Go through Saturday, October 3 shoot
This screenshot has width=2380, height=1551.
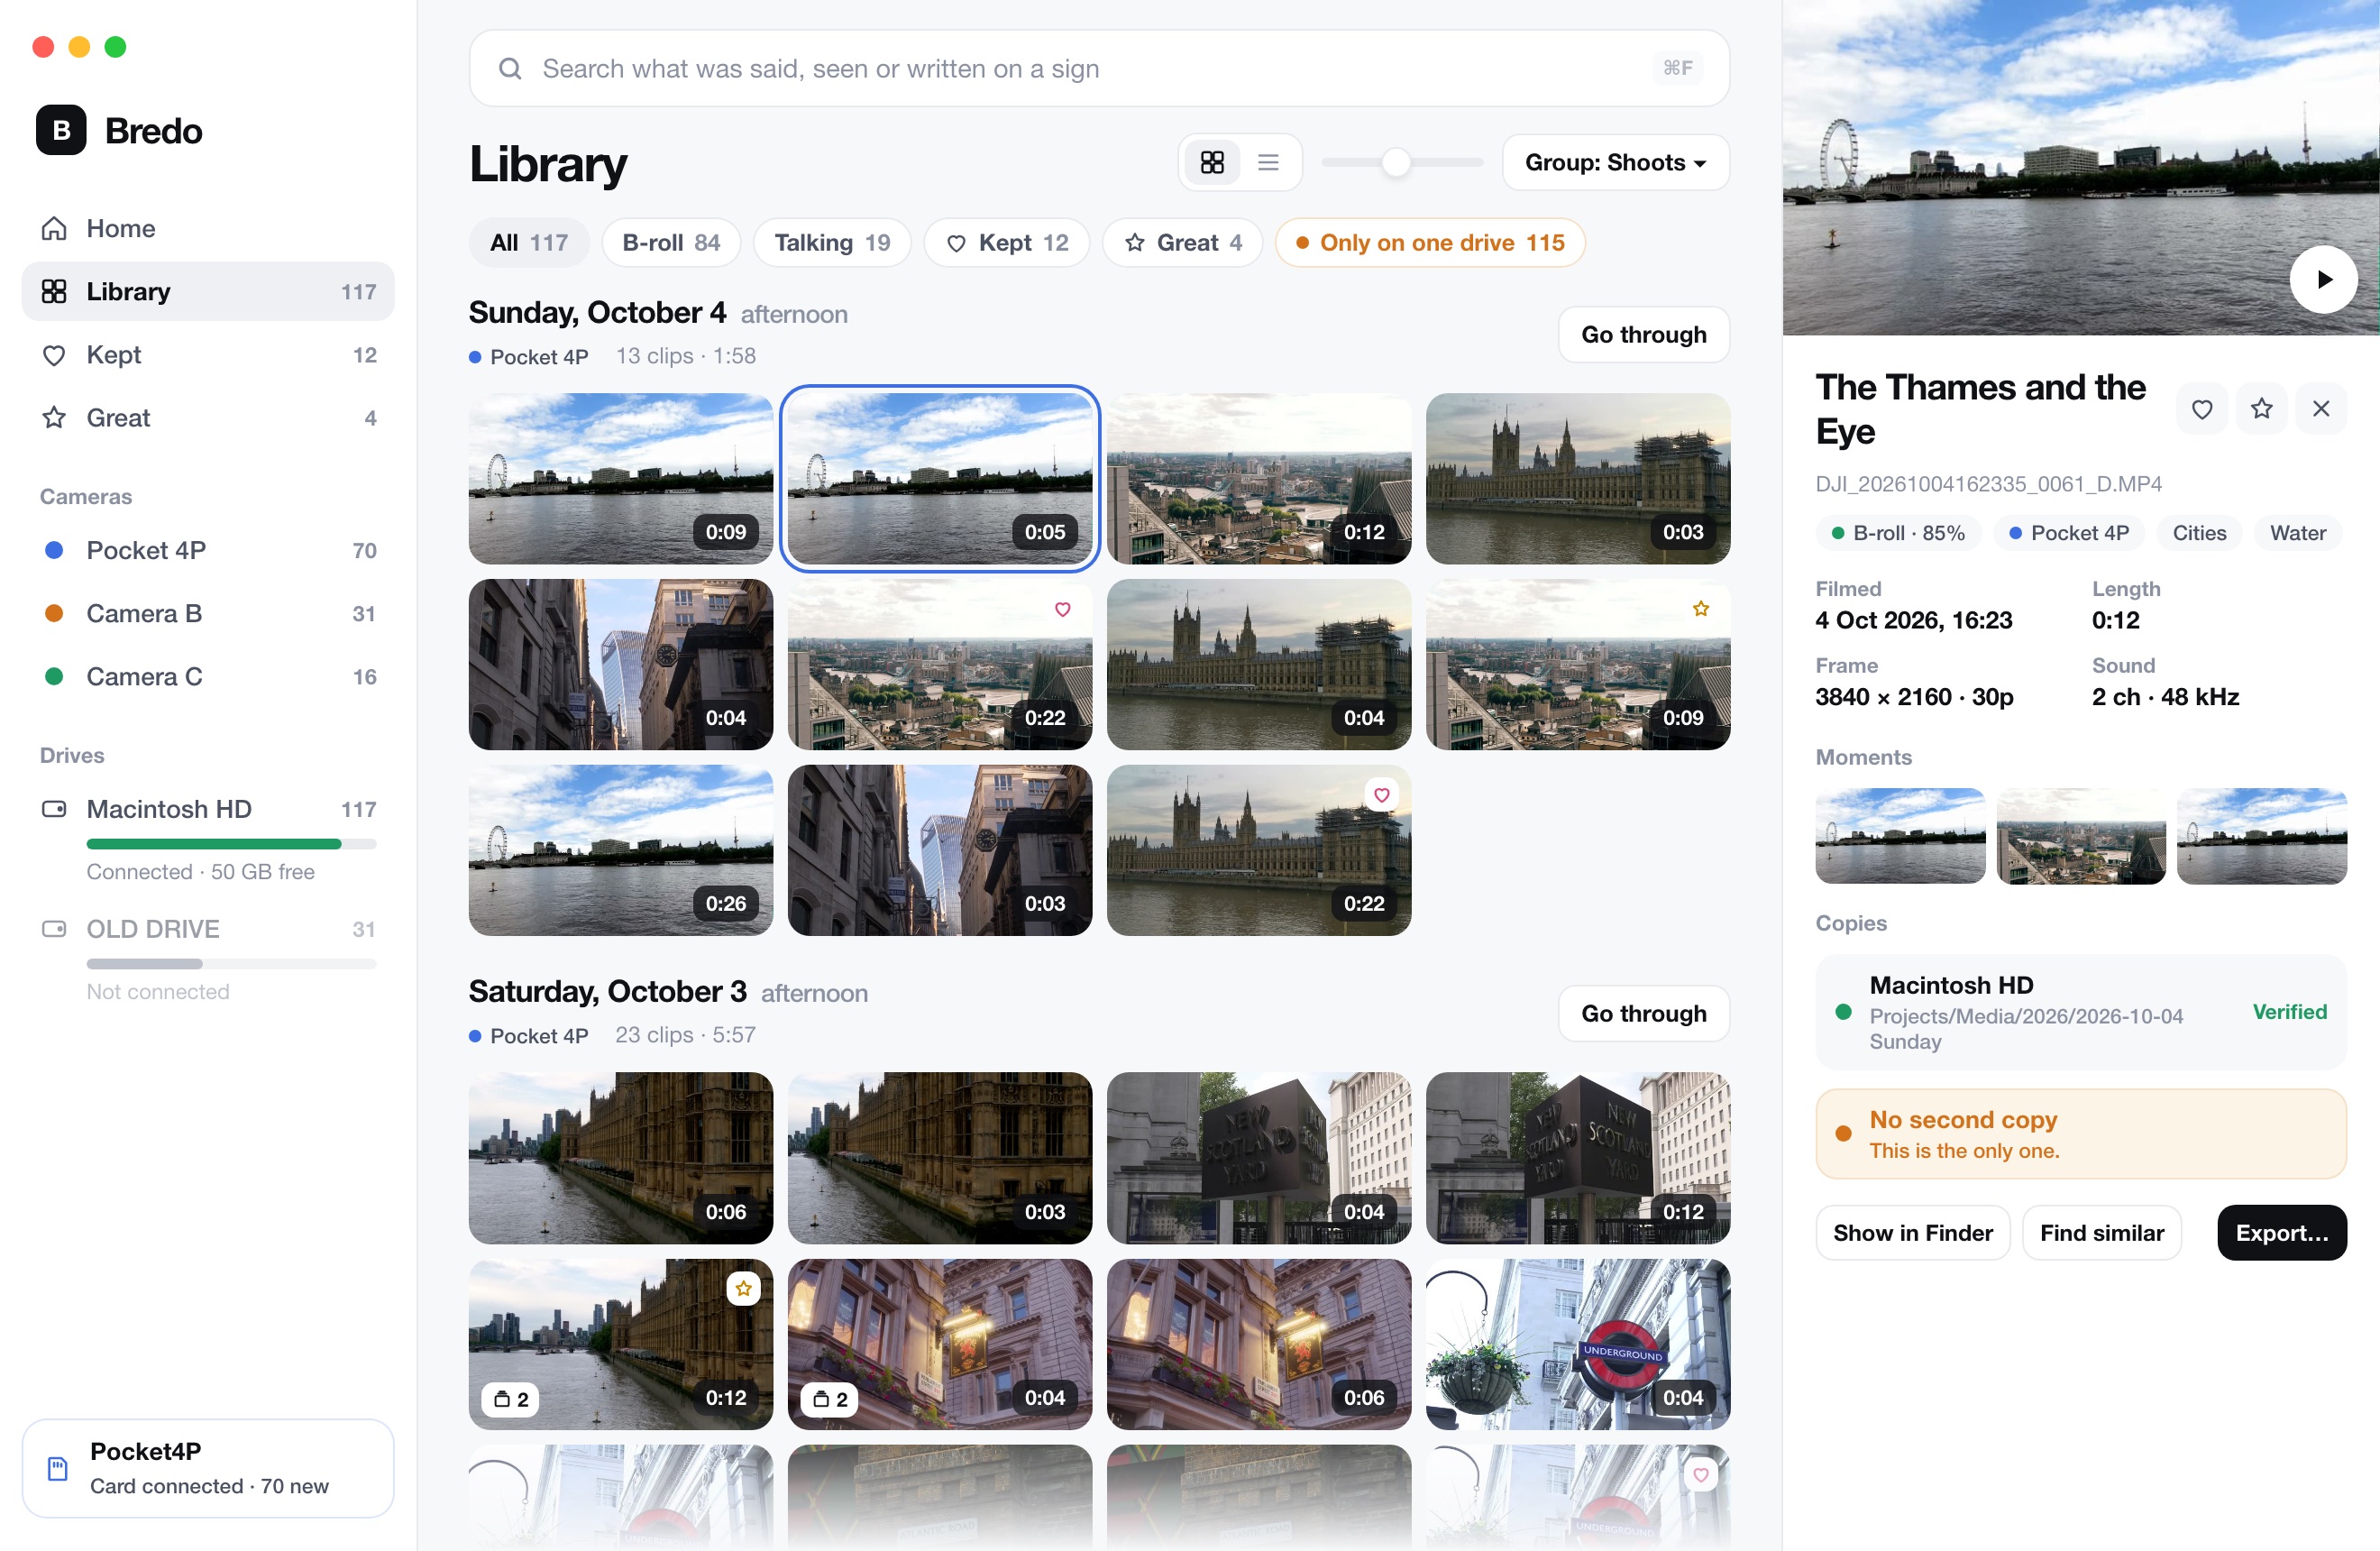1643,1013
